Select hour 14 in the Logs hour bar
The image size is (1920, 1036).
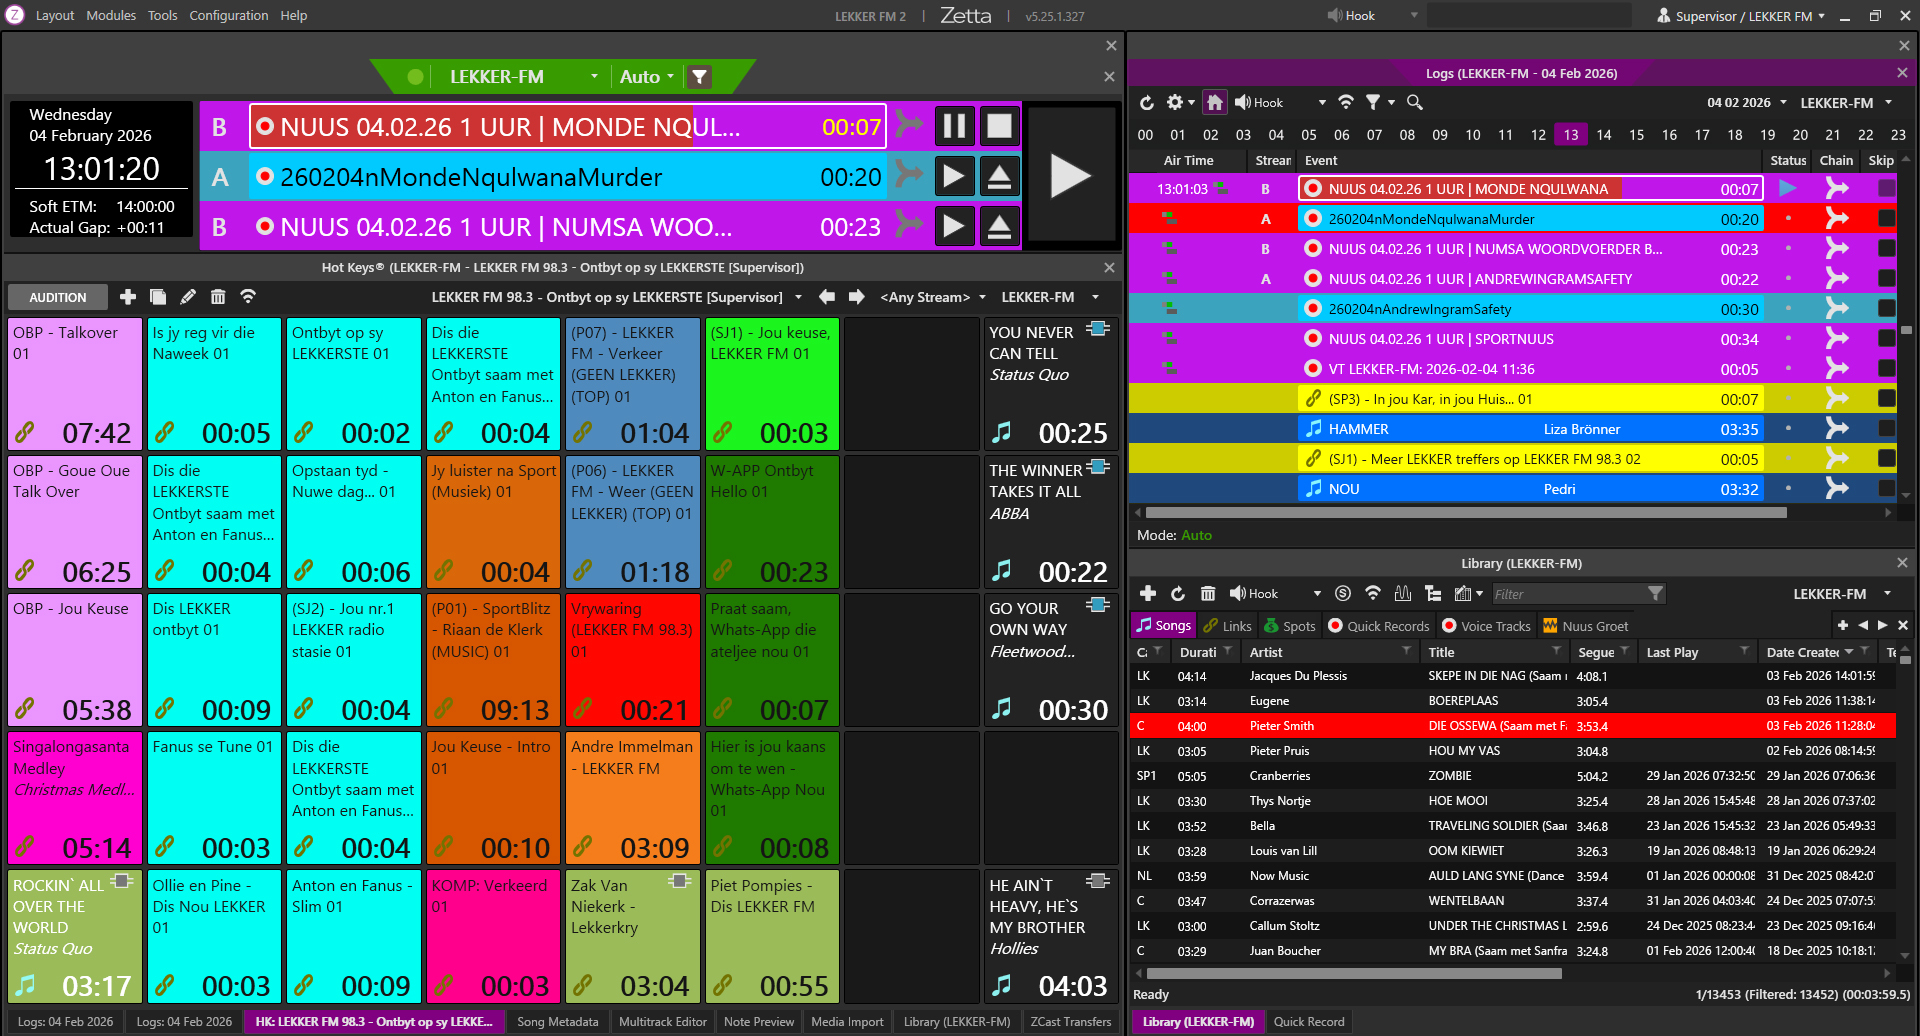[x=1604, y=135]
